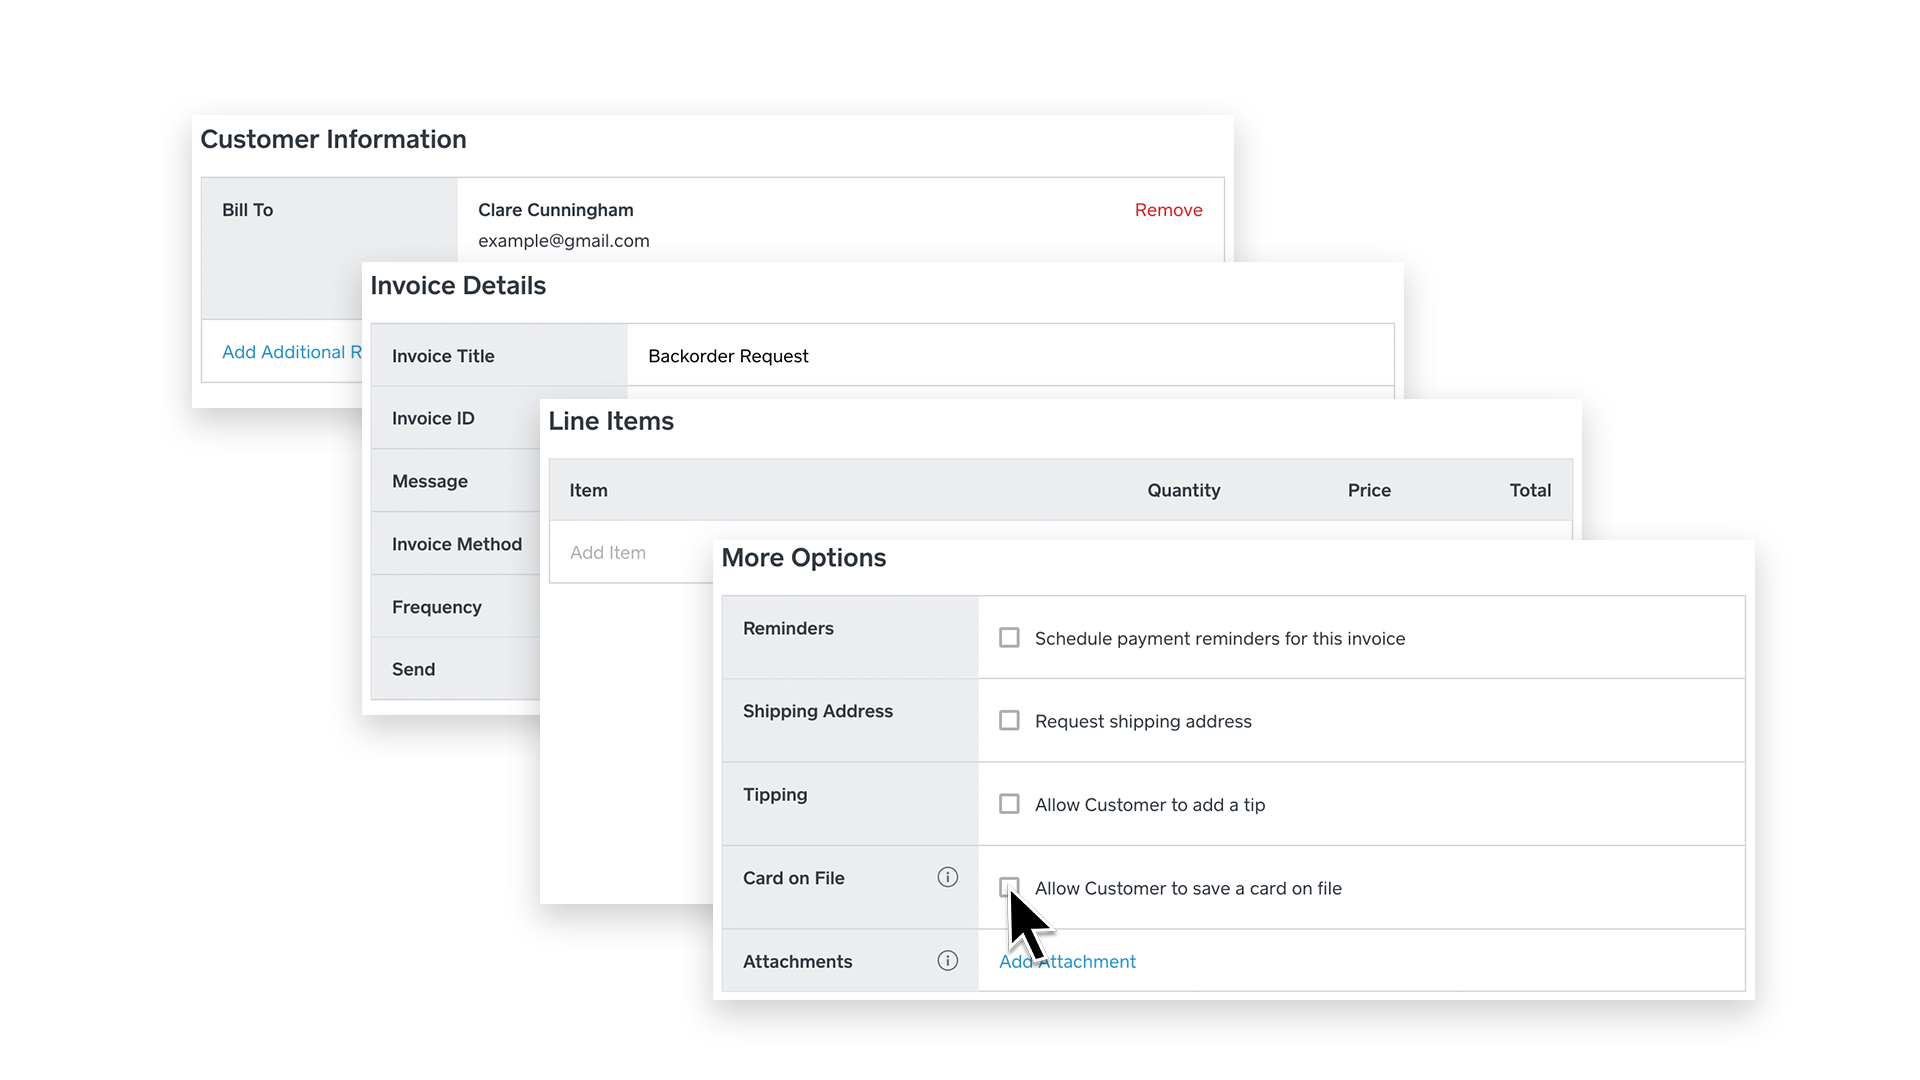The height and width of the screenshot is (1080, 1920).
Task: Click the example@gmail.com email text
Action: point(563,241)
